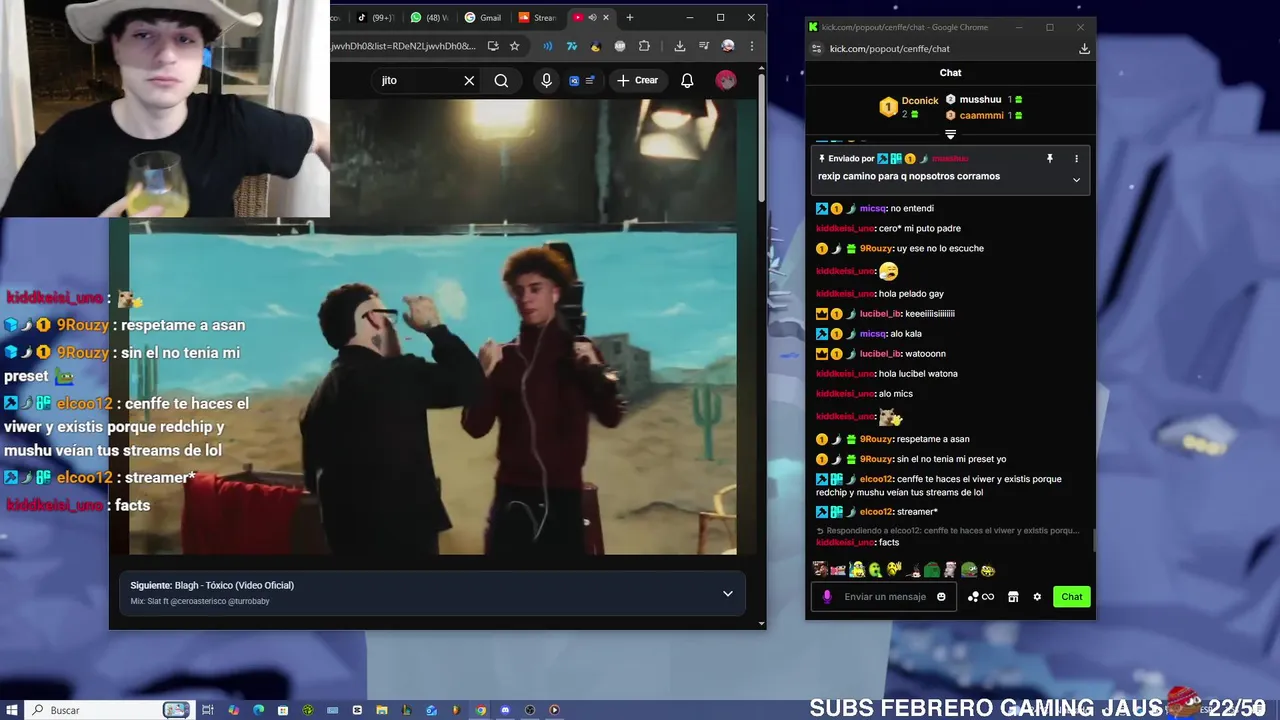This screenshot has width=1280, height=720.
Task: Open Microsoft Edge from the taskbar
Action: click(258, 710)
